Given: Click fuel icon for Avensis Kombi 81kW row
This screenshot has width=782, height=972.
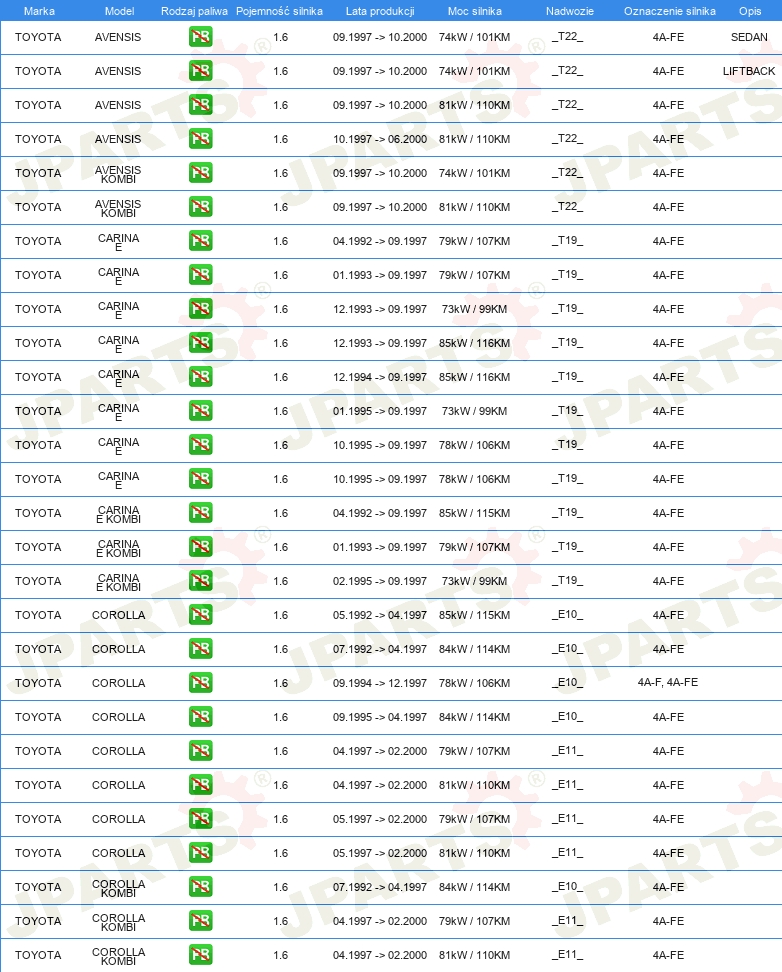Looking at the screenshot, I should (200, 207).
